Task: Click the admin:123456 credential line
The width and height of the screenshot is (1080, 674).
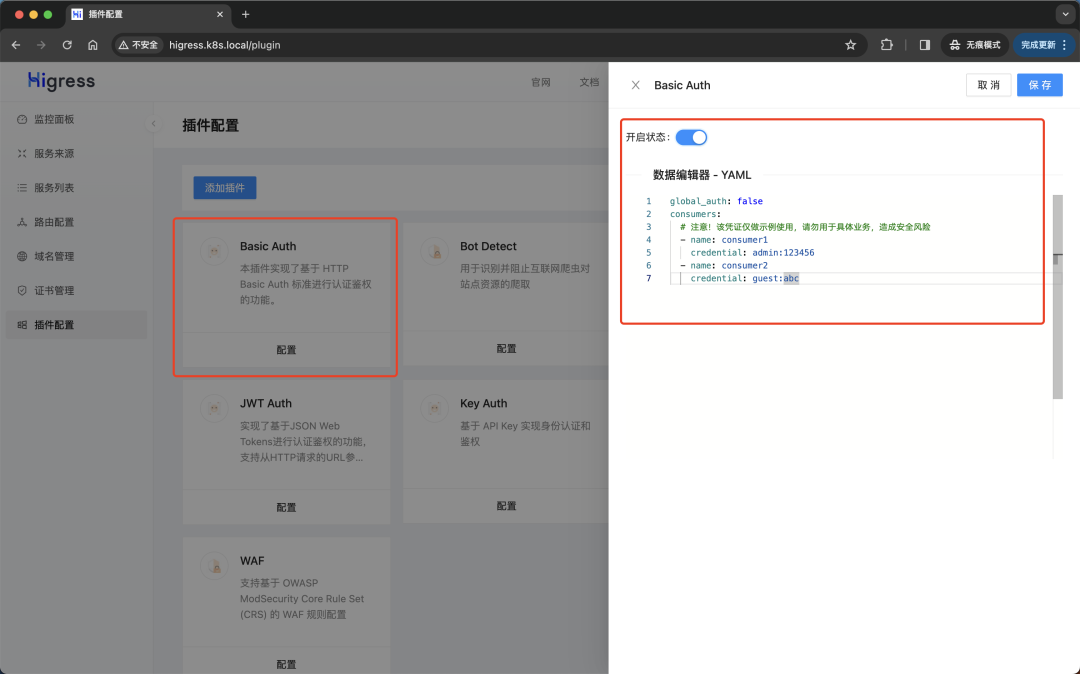Action: pos(752,253)
